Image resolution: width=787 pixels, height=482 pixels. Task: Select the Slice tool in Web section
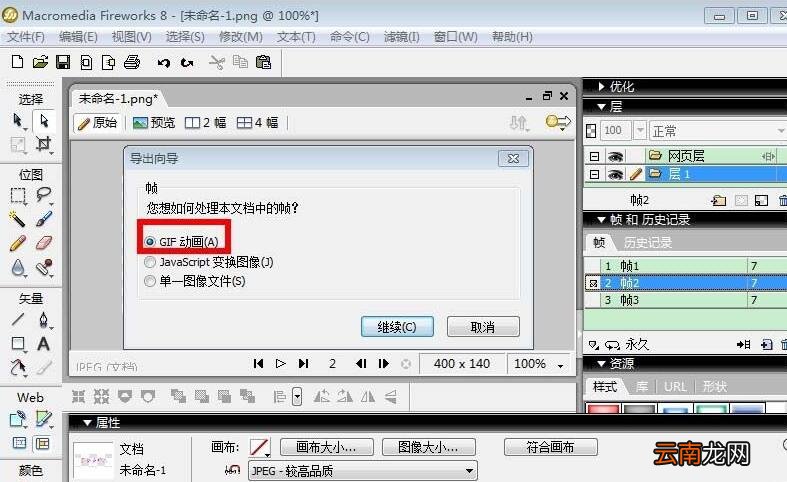44,419
